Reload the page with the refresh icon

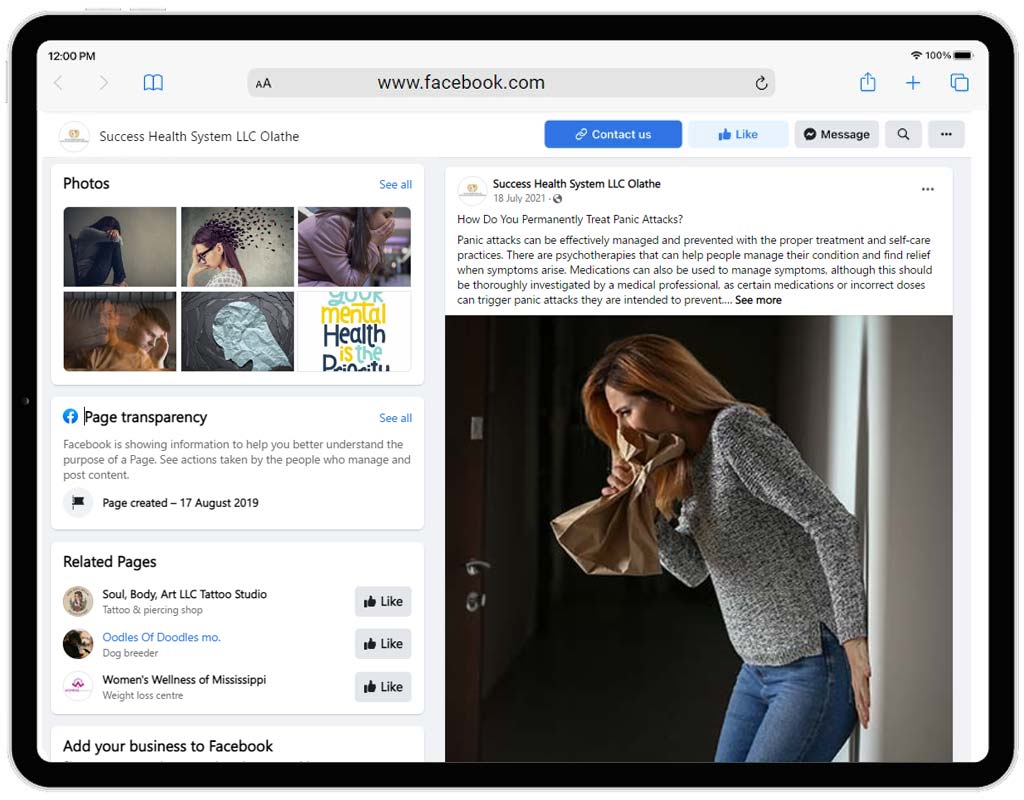[761, 83]
